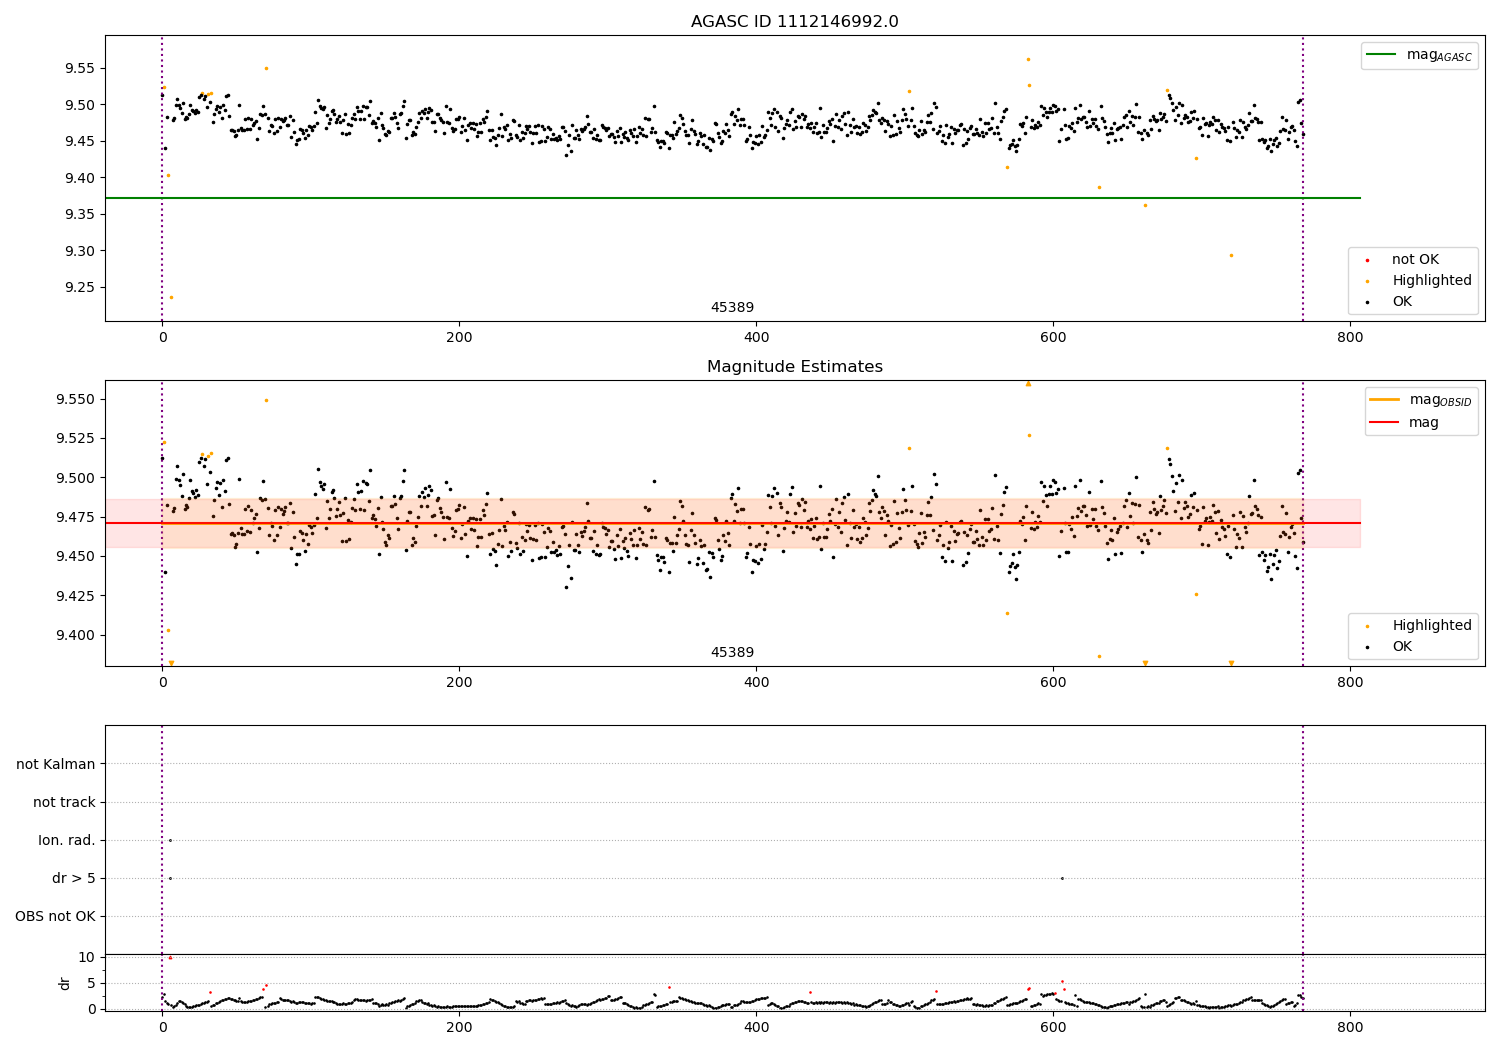Select the 9.45 tick on the top plot

(x=80, y=141)
